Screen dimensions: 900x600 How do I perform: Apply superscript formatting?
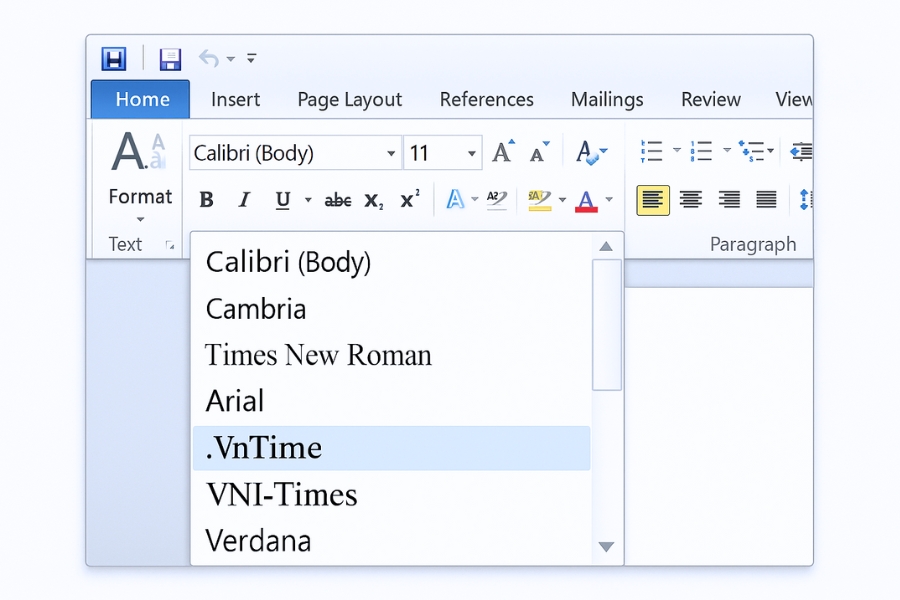(407, 198)
